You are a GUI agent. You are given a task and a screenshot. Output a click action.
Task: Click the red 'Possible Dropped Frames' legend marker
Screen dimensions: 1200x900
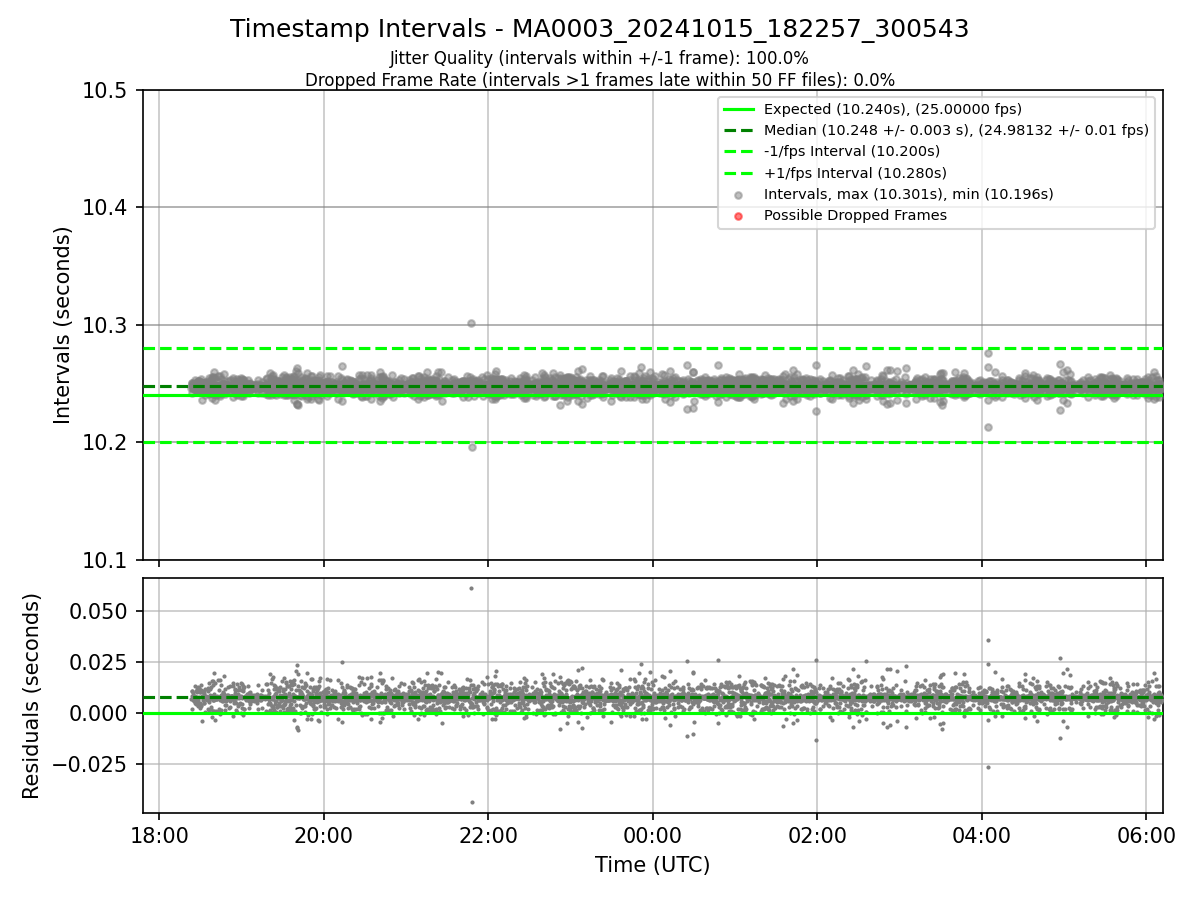738,216
